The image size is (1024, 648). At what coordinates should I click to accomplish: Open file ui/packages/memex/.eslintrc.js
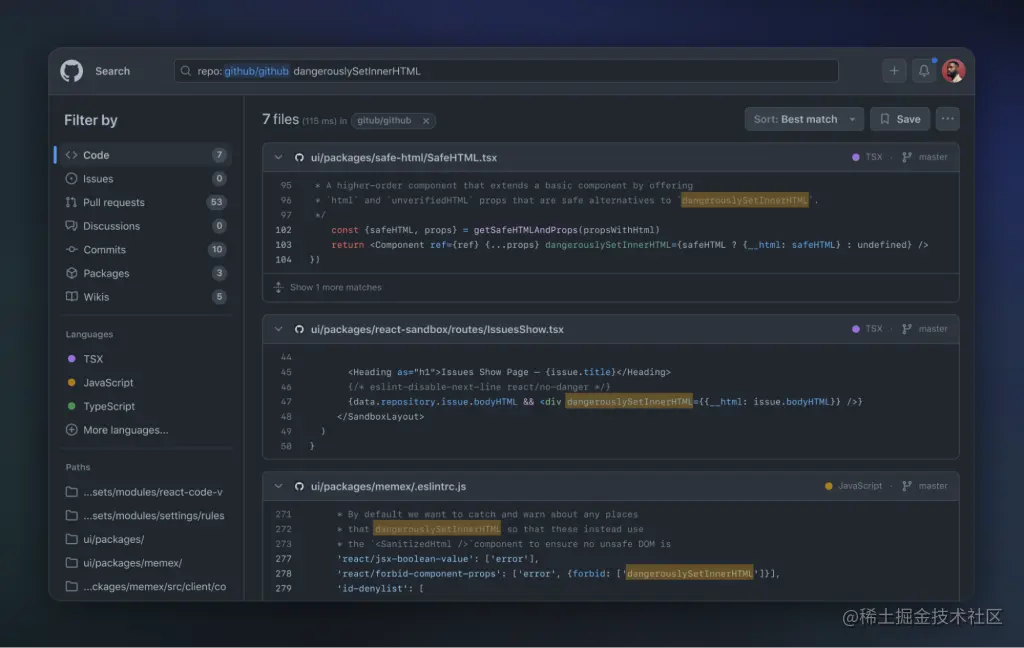(388, 487)
